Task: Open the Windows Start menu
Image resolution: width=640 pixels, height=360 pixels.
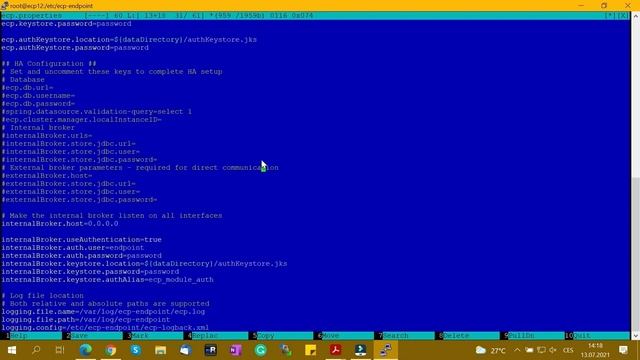Action: point(11,350)
